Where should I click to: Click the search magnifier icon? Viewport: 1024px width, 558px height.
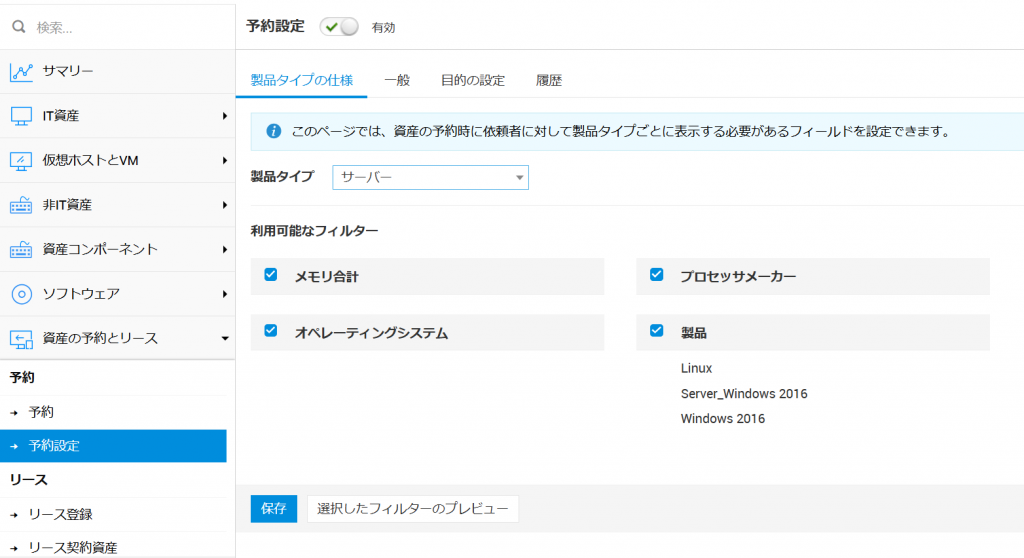click(18, 28)
